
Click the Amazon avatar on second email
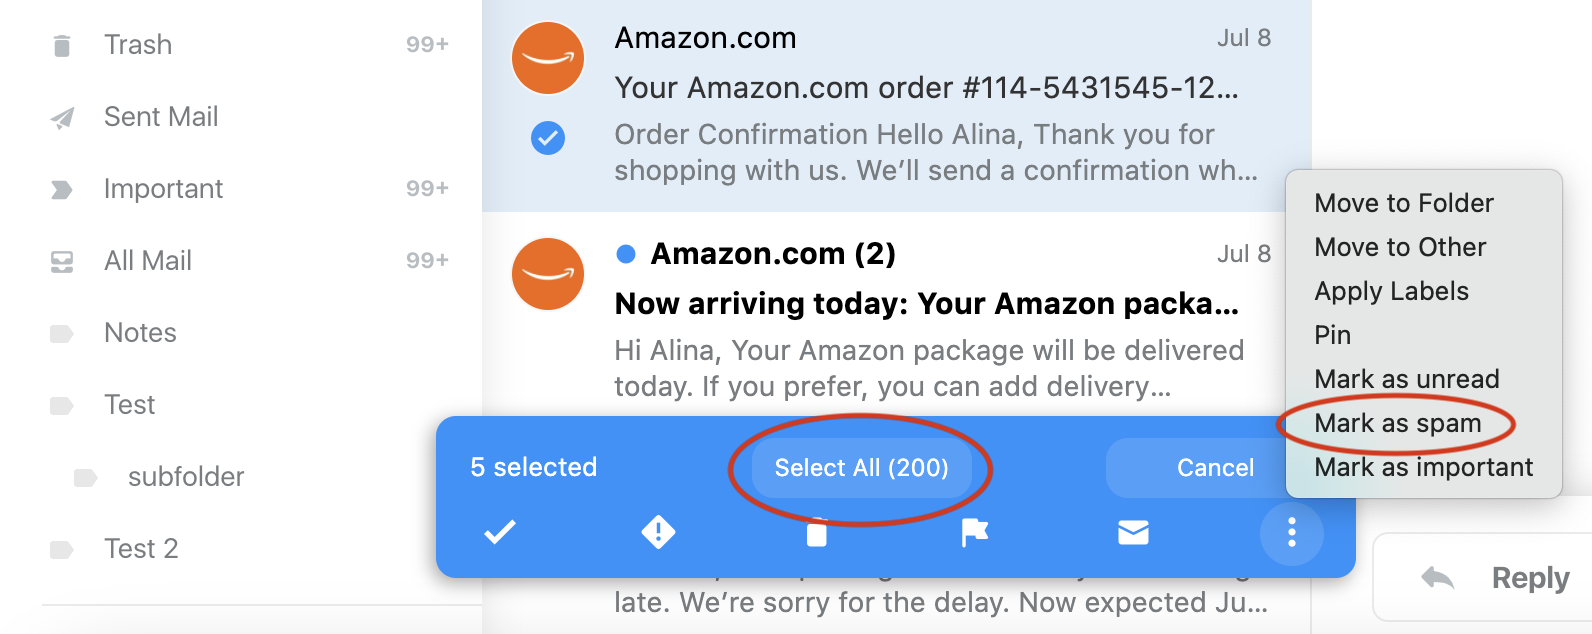click(x=548, y=274)
